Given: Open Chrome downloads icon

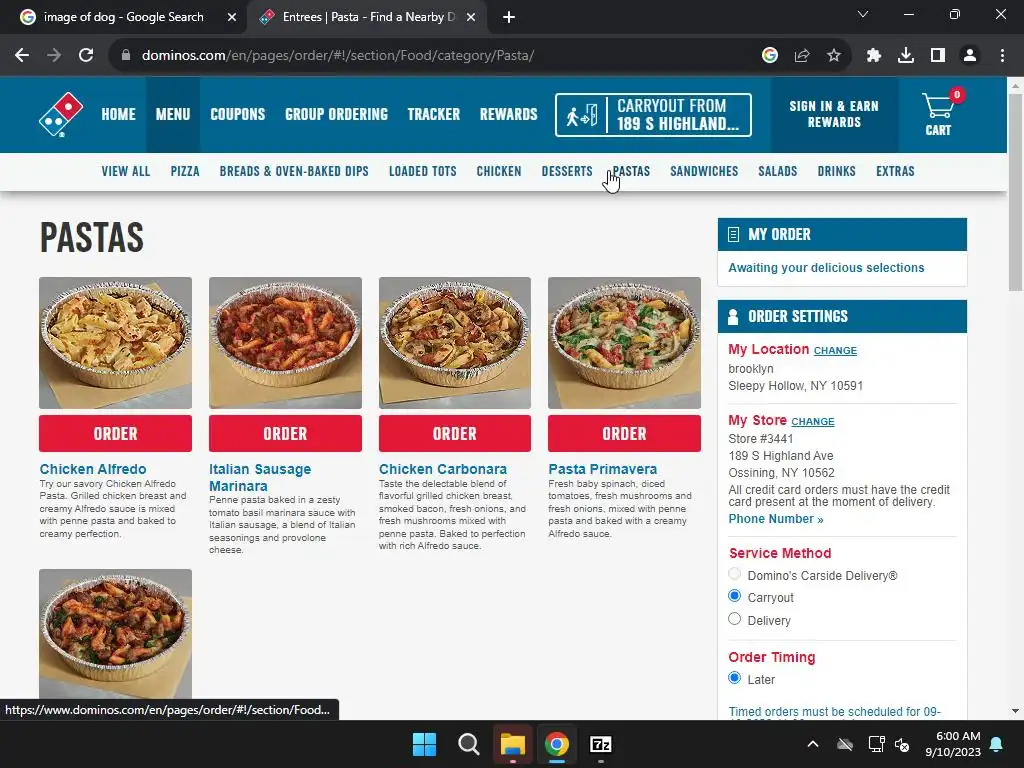Looking at the screenshot, I should tap(906, 56).
